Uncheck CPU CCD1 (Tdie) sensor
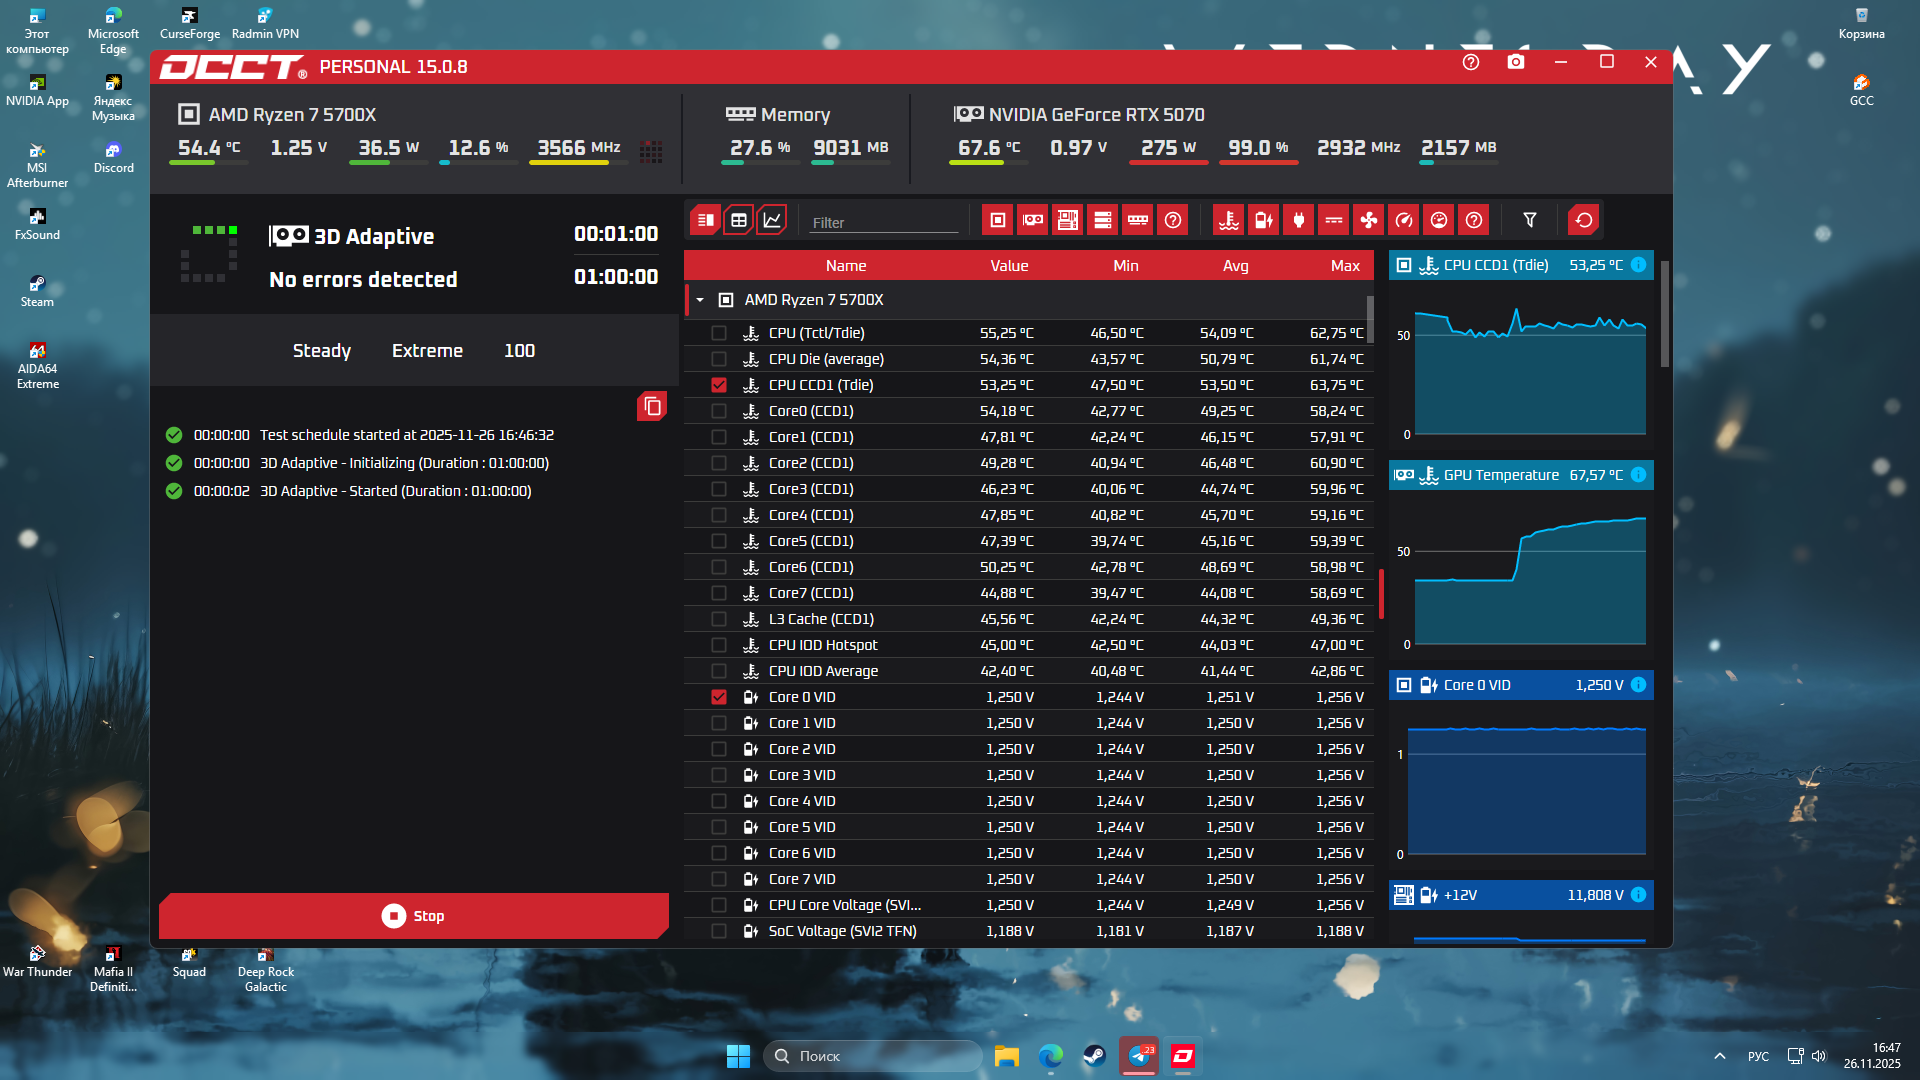 pos(719,385)
